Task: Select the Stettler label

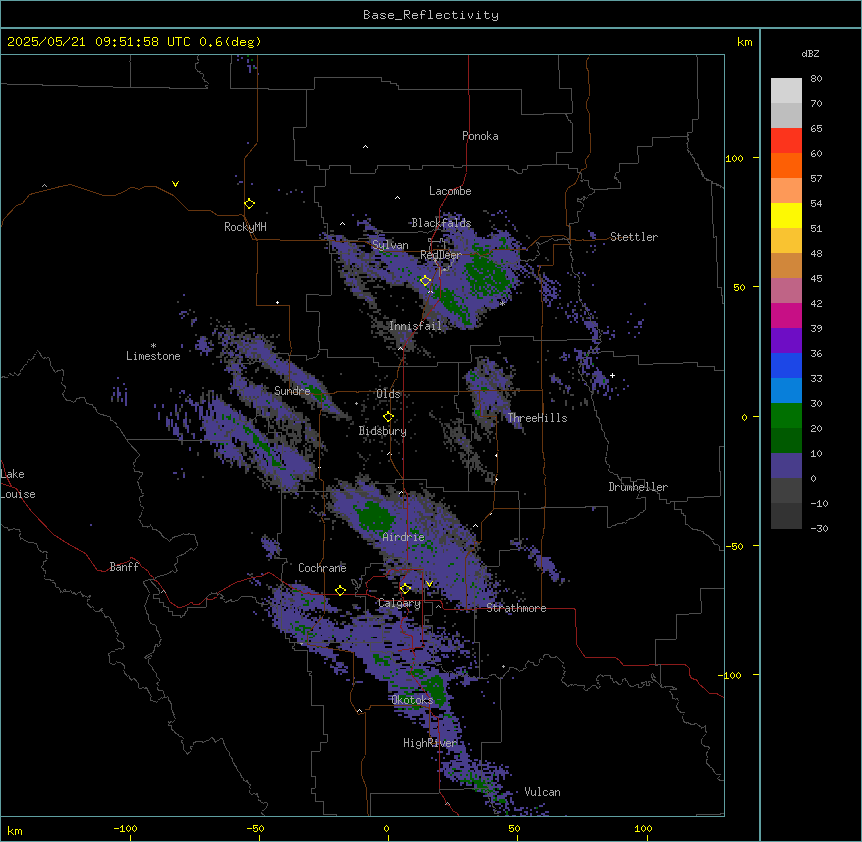Action: 634,237
